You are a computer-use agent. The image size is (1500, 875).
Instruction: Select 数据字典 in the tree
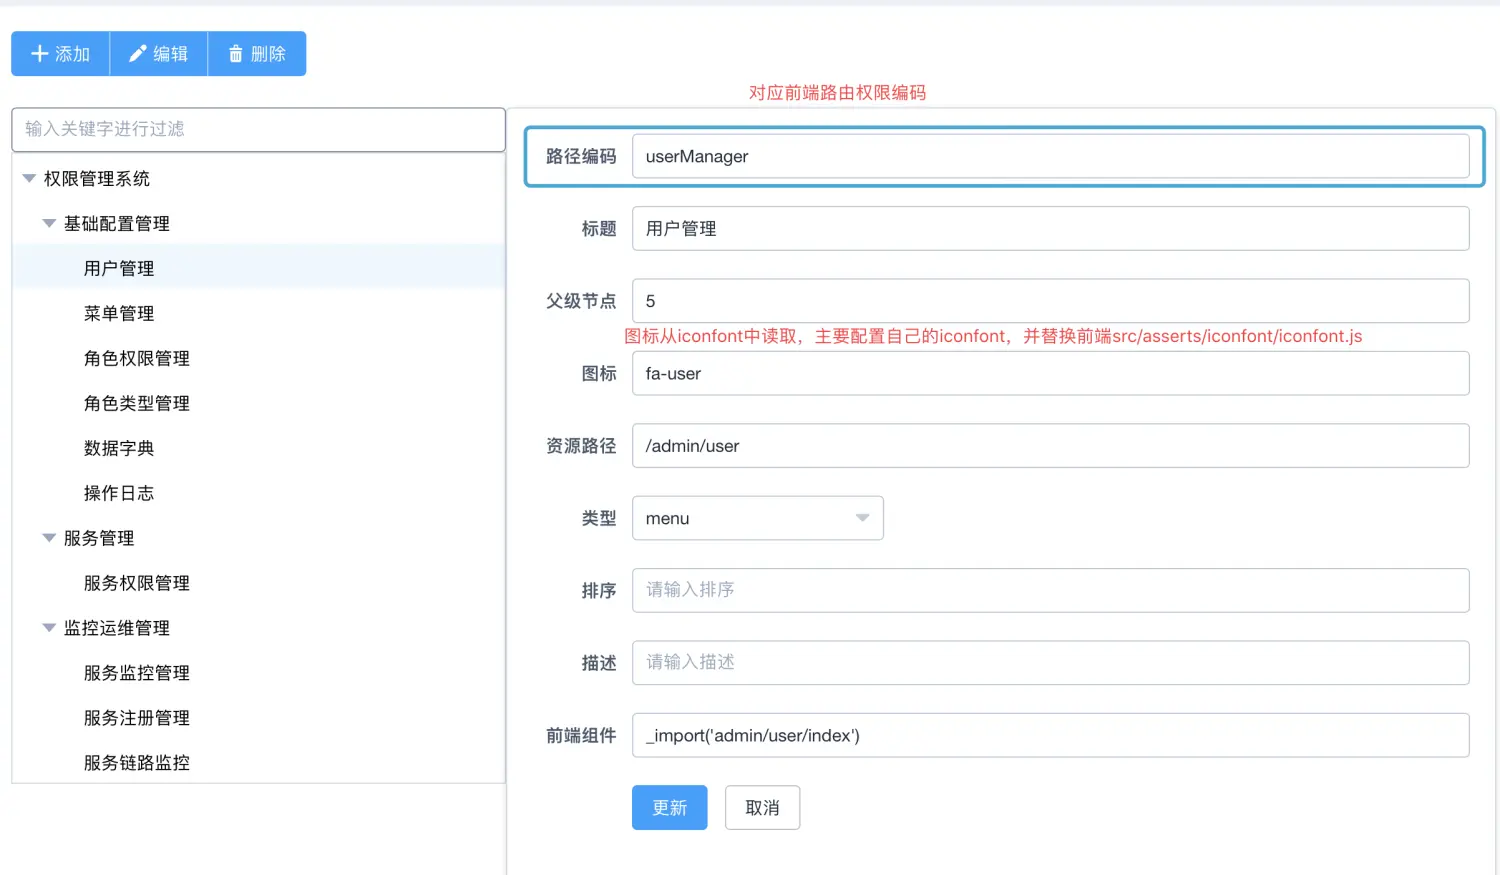[119, 448]
